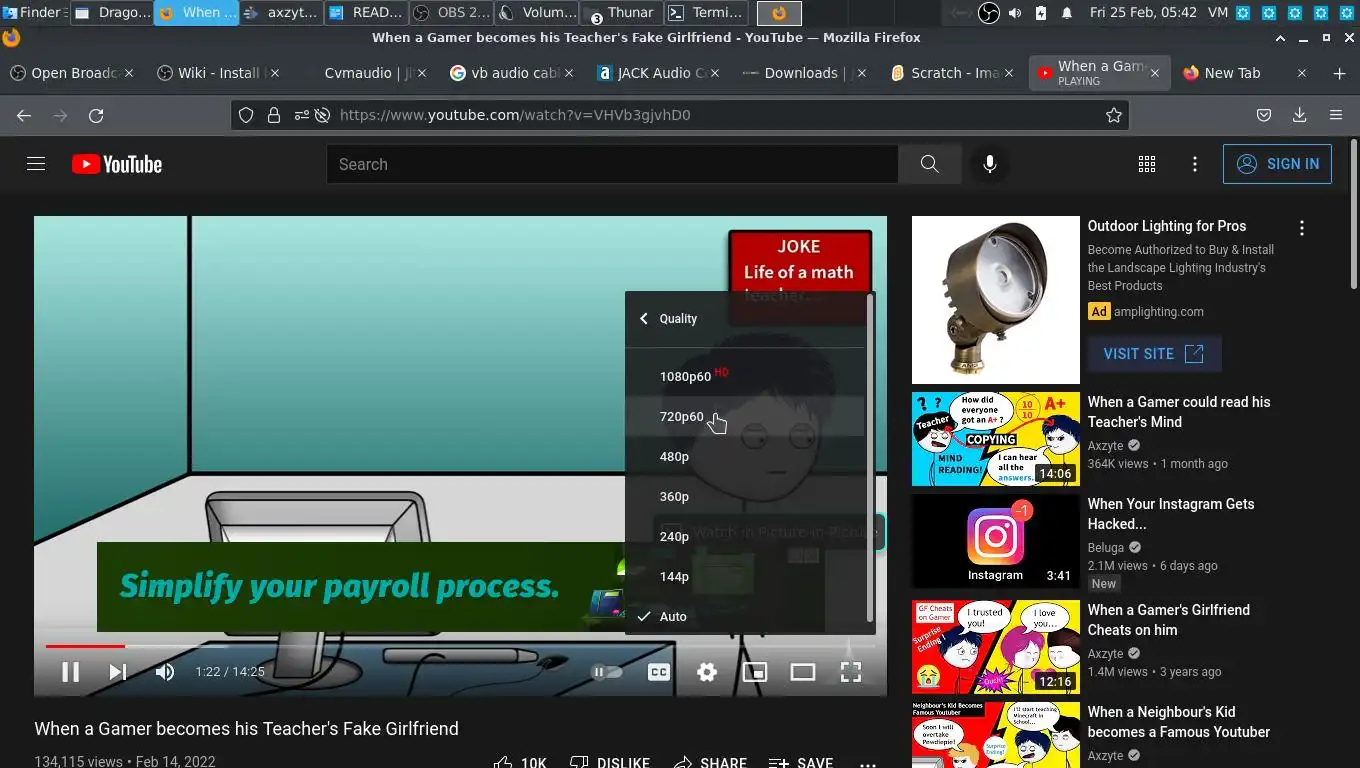Image resolution: width=1360 pixels, height=768 pixels.
Task: Like the video thumbs up
Action: [x=520, y=763]
